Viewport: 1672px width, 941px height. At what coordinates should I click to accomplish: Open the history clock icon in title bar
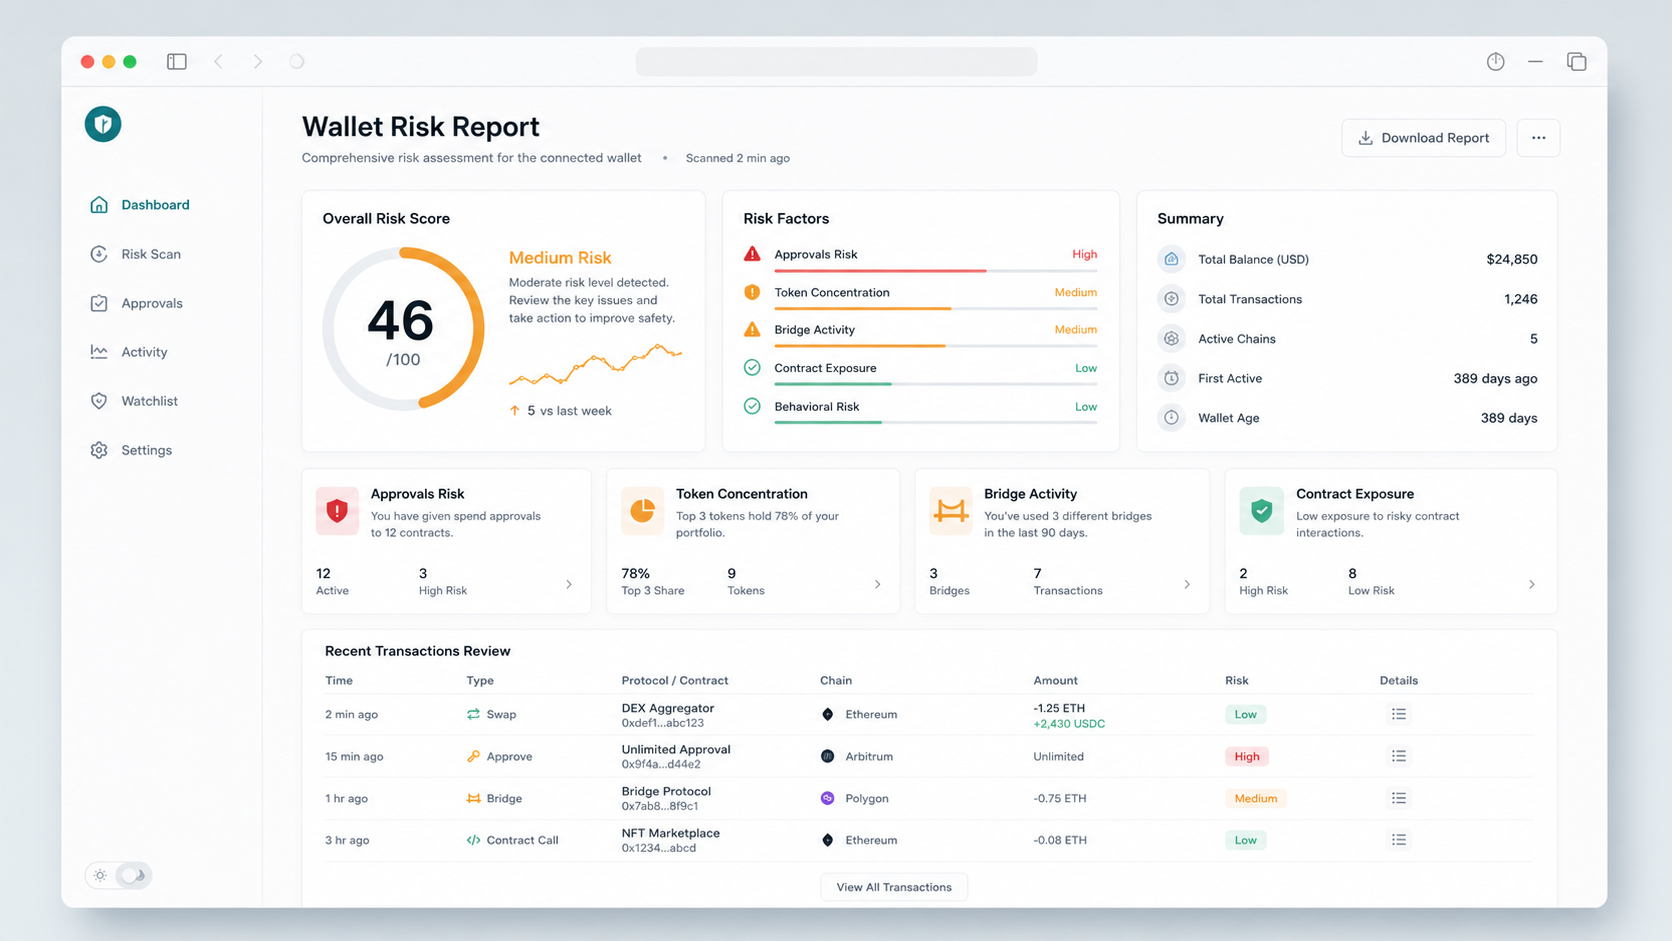coord(1496,62)
